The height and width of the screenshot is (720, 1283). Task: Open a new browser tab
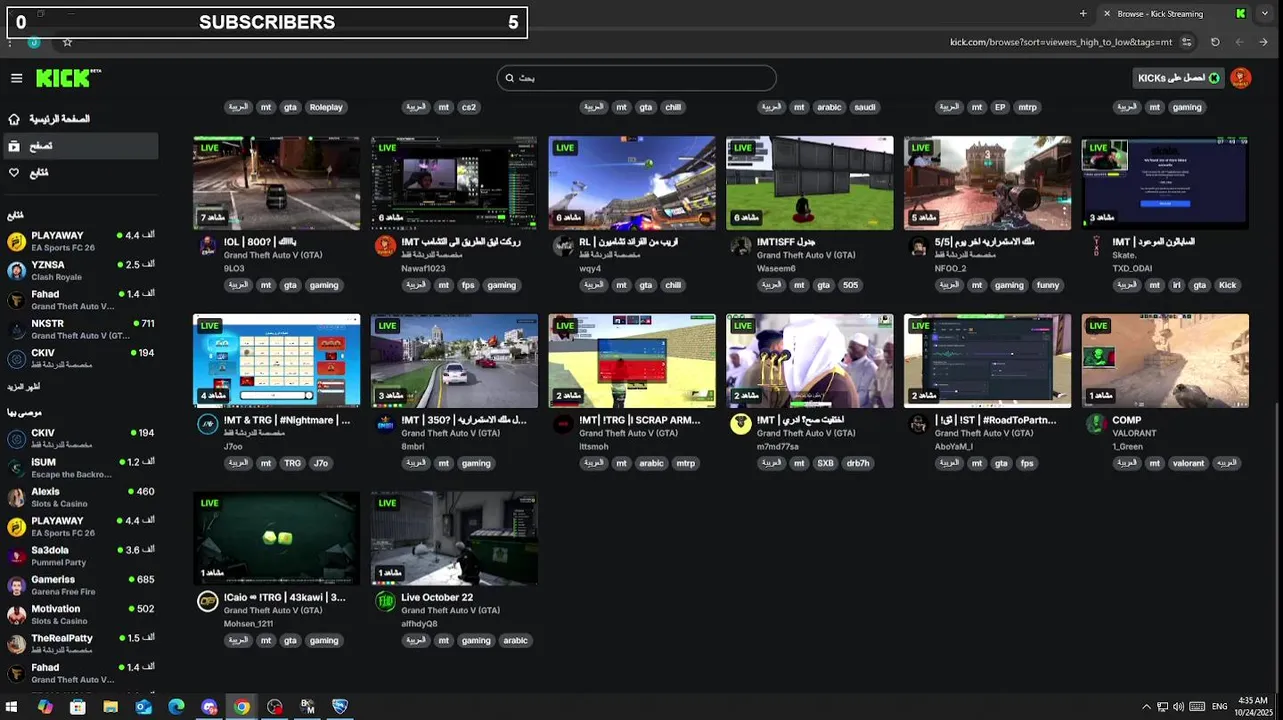pos(1083,13)
